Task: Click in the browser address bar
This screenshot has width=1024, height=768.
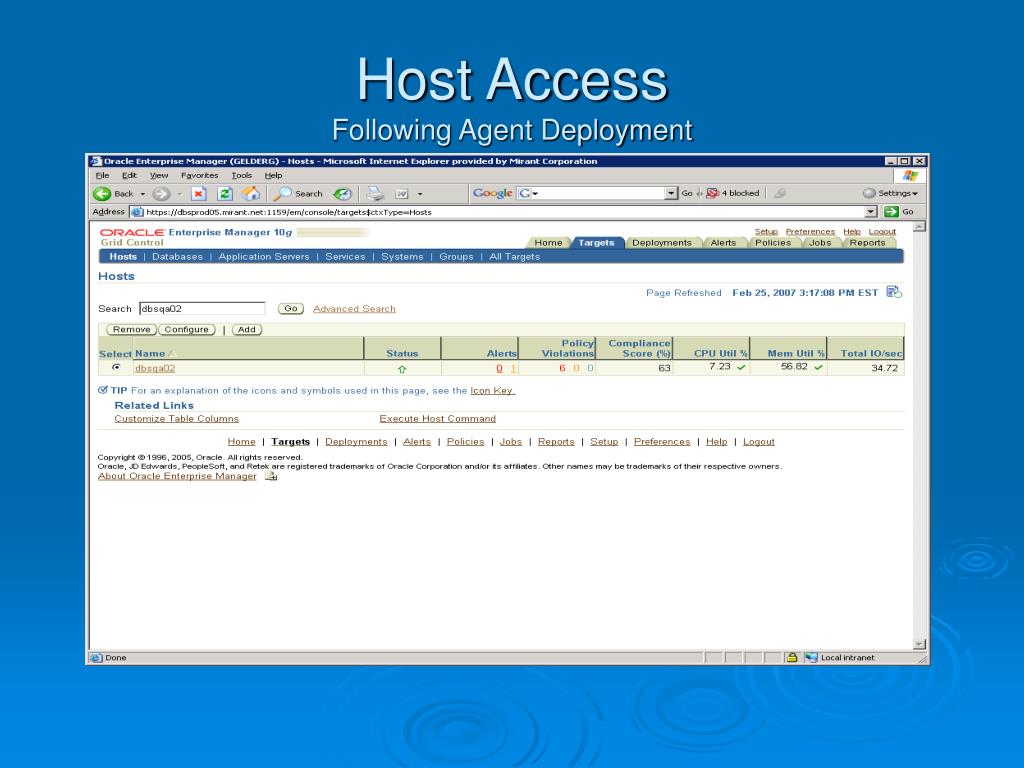Action: pos(504,212)
